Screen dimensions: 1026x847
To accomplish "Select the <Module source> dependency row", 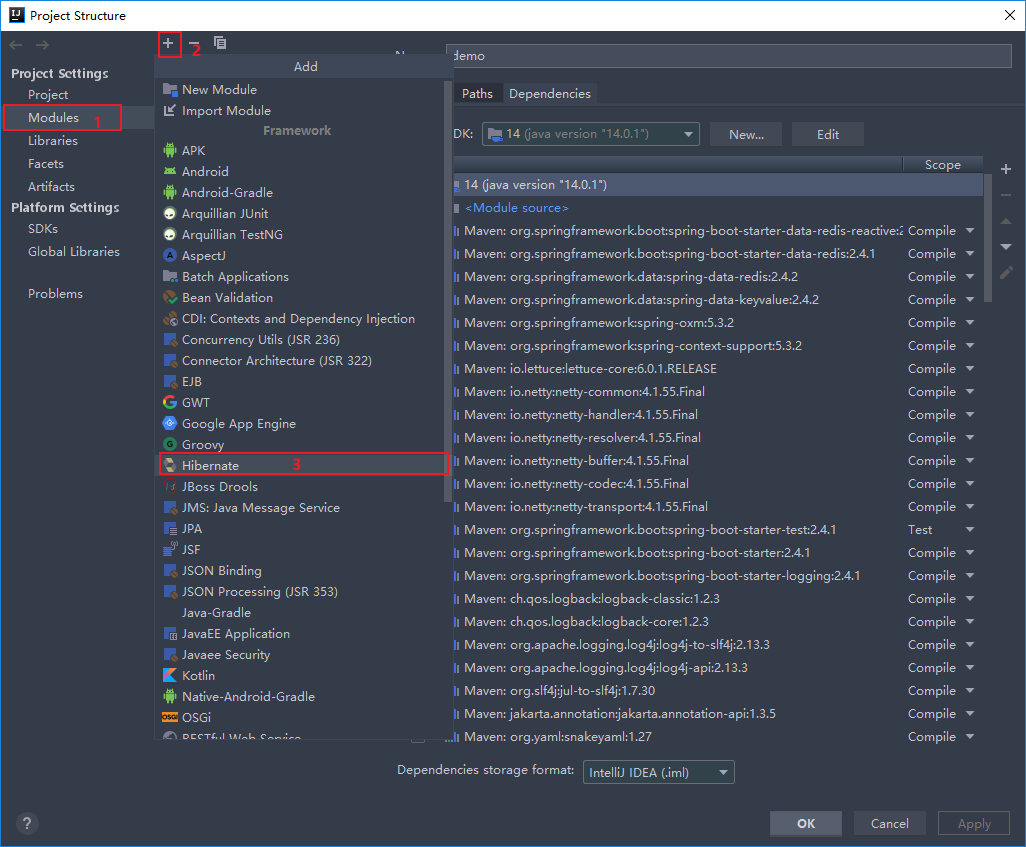I will 718,207.
